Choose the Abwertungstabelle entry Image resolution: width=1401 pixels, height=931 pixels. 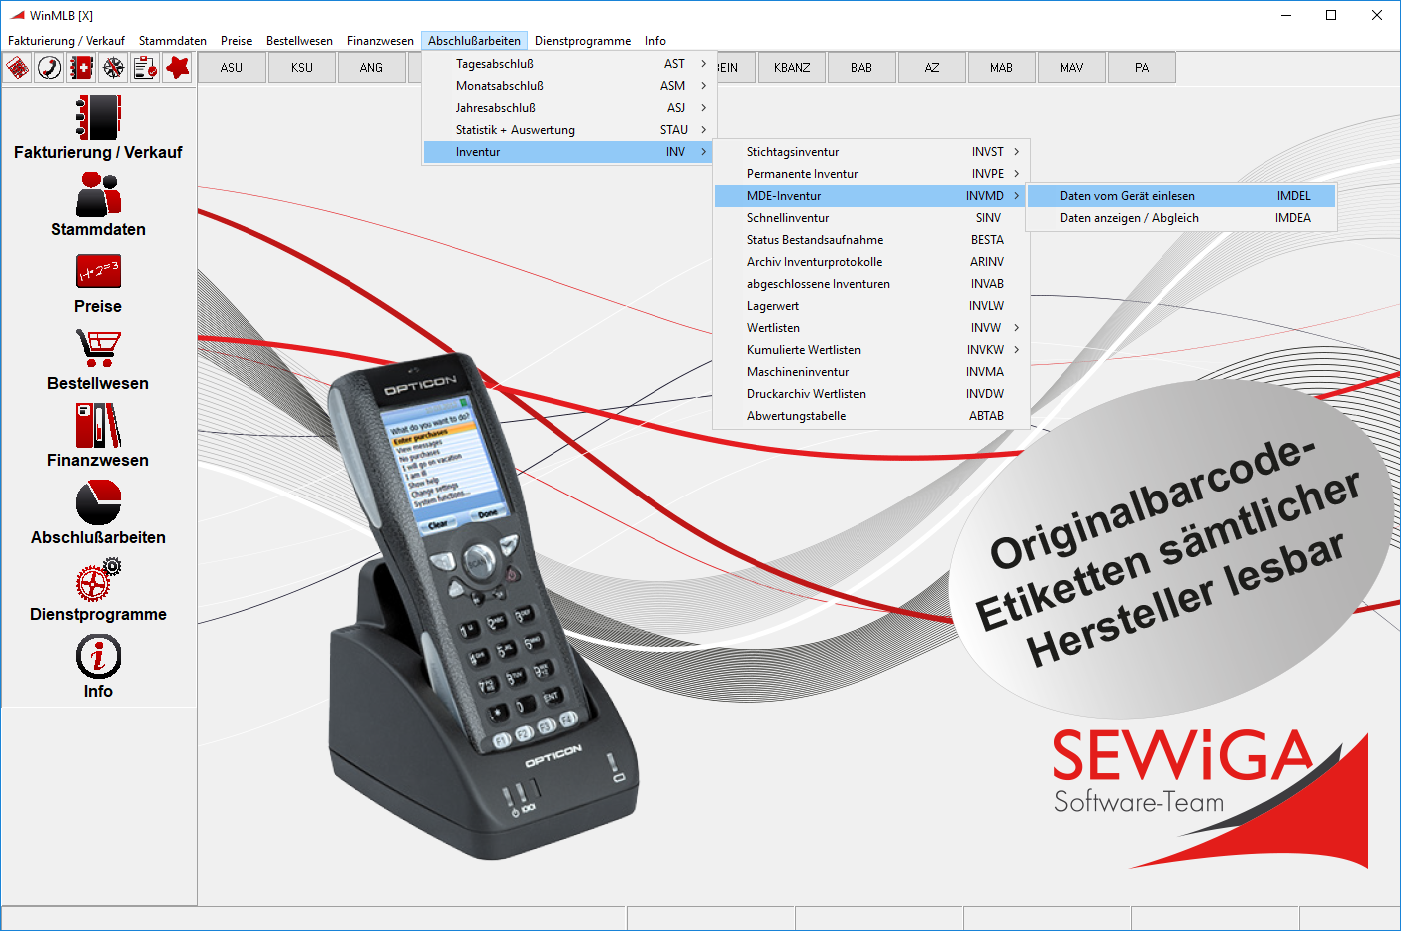pos(871,416)
